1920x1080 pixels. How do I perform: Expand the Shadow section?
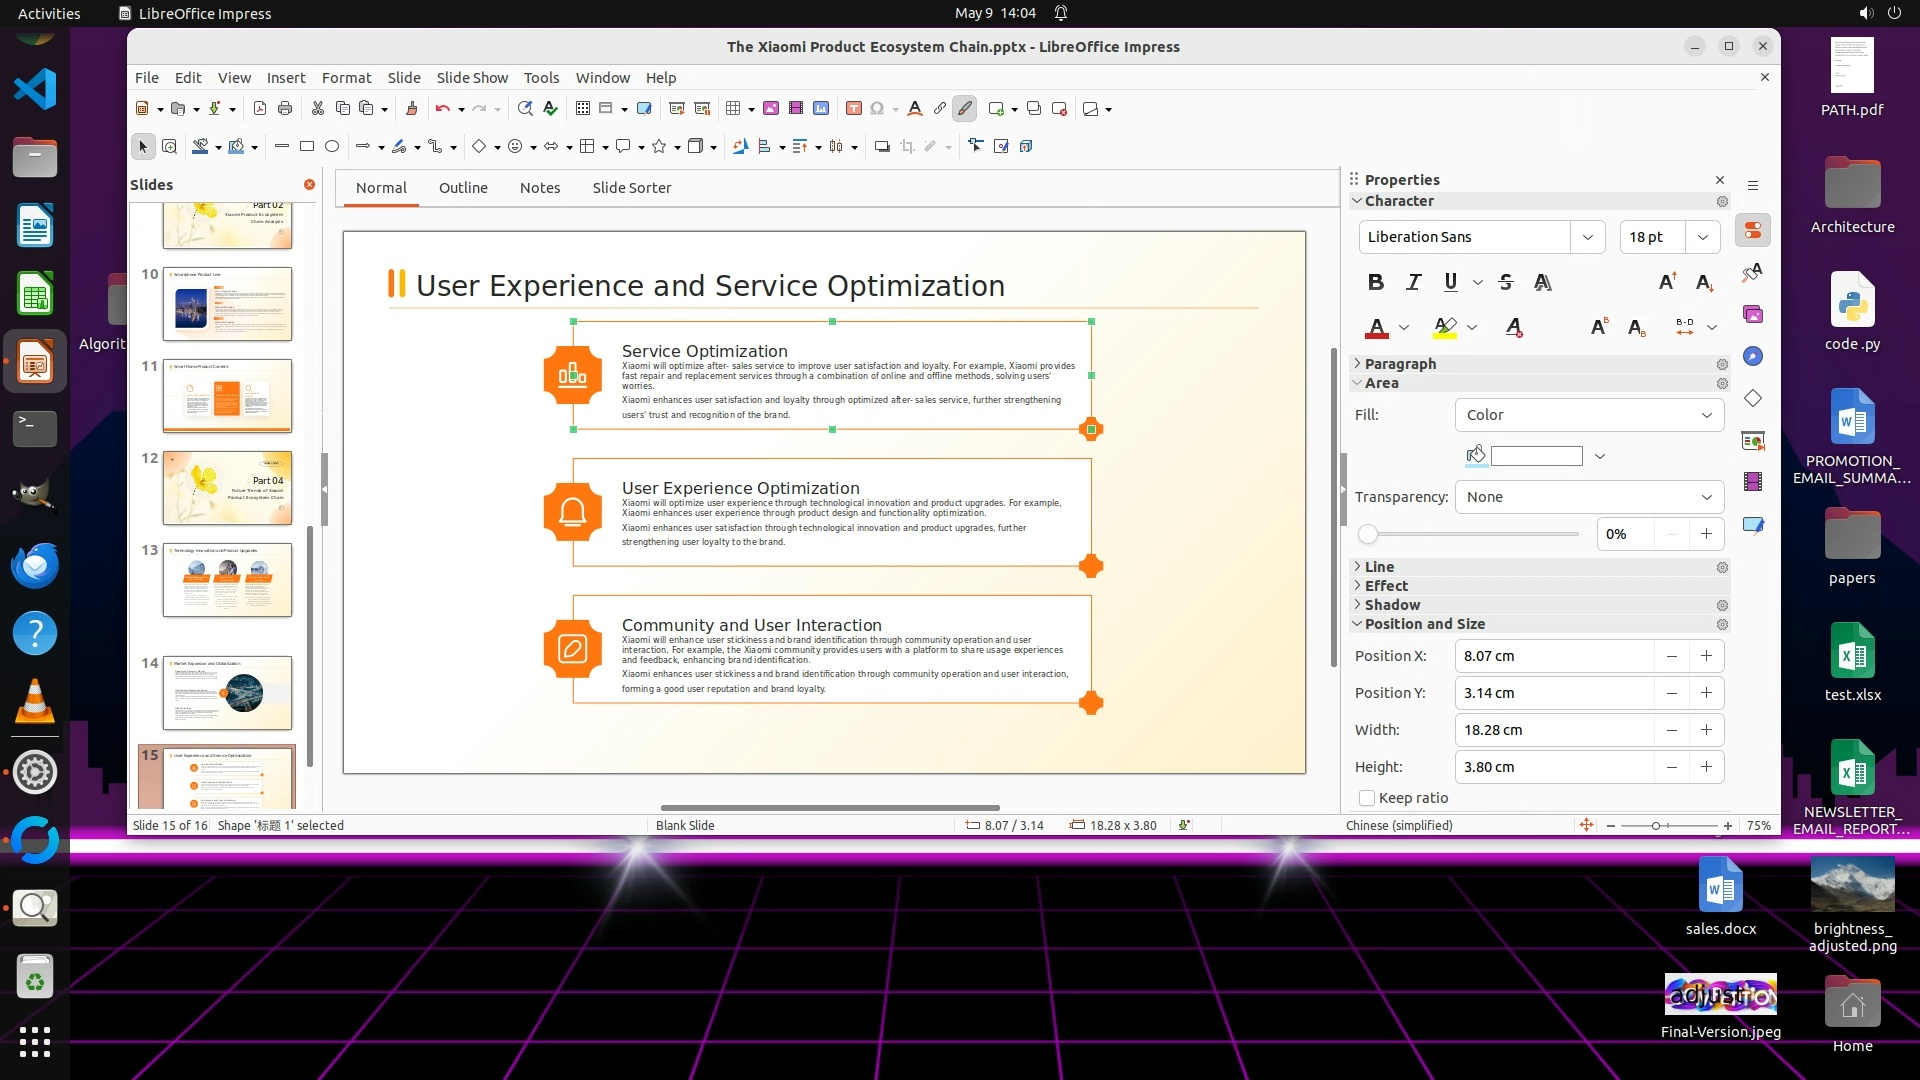(x=1392, y=605)
